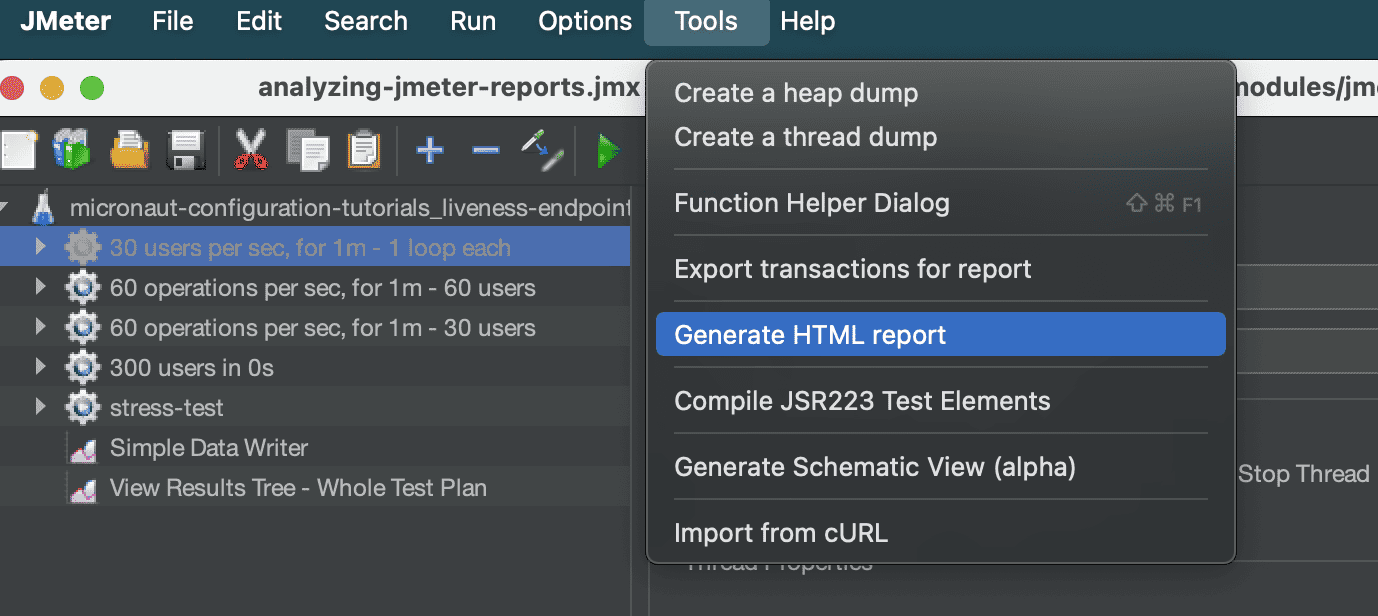This screenshot has height=616, width=1378.
Task: Expand the stress-test thread group
Action: pyautogui.click(x=40, y=407)
